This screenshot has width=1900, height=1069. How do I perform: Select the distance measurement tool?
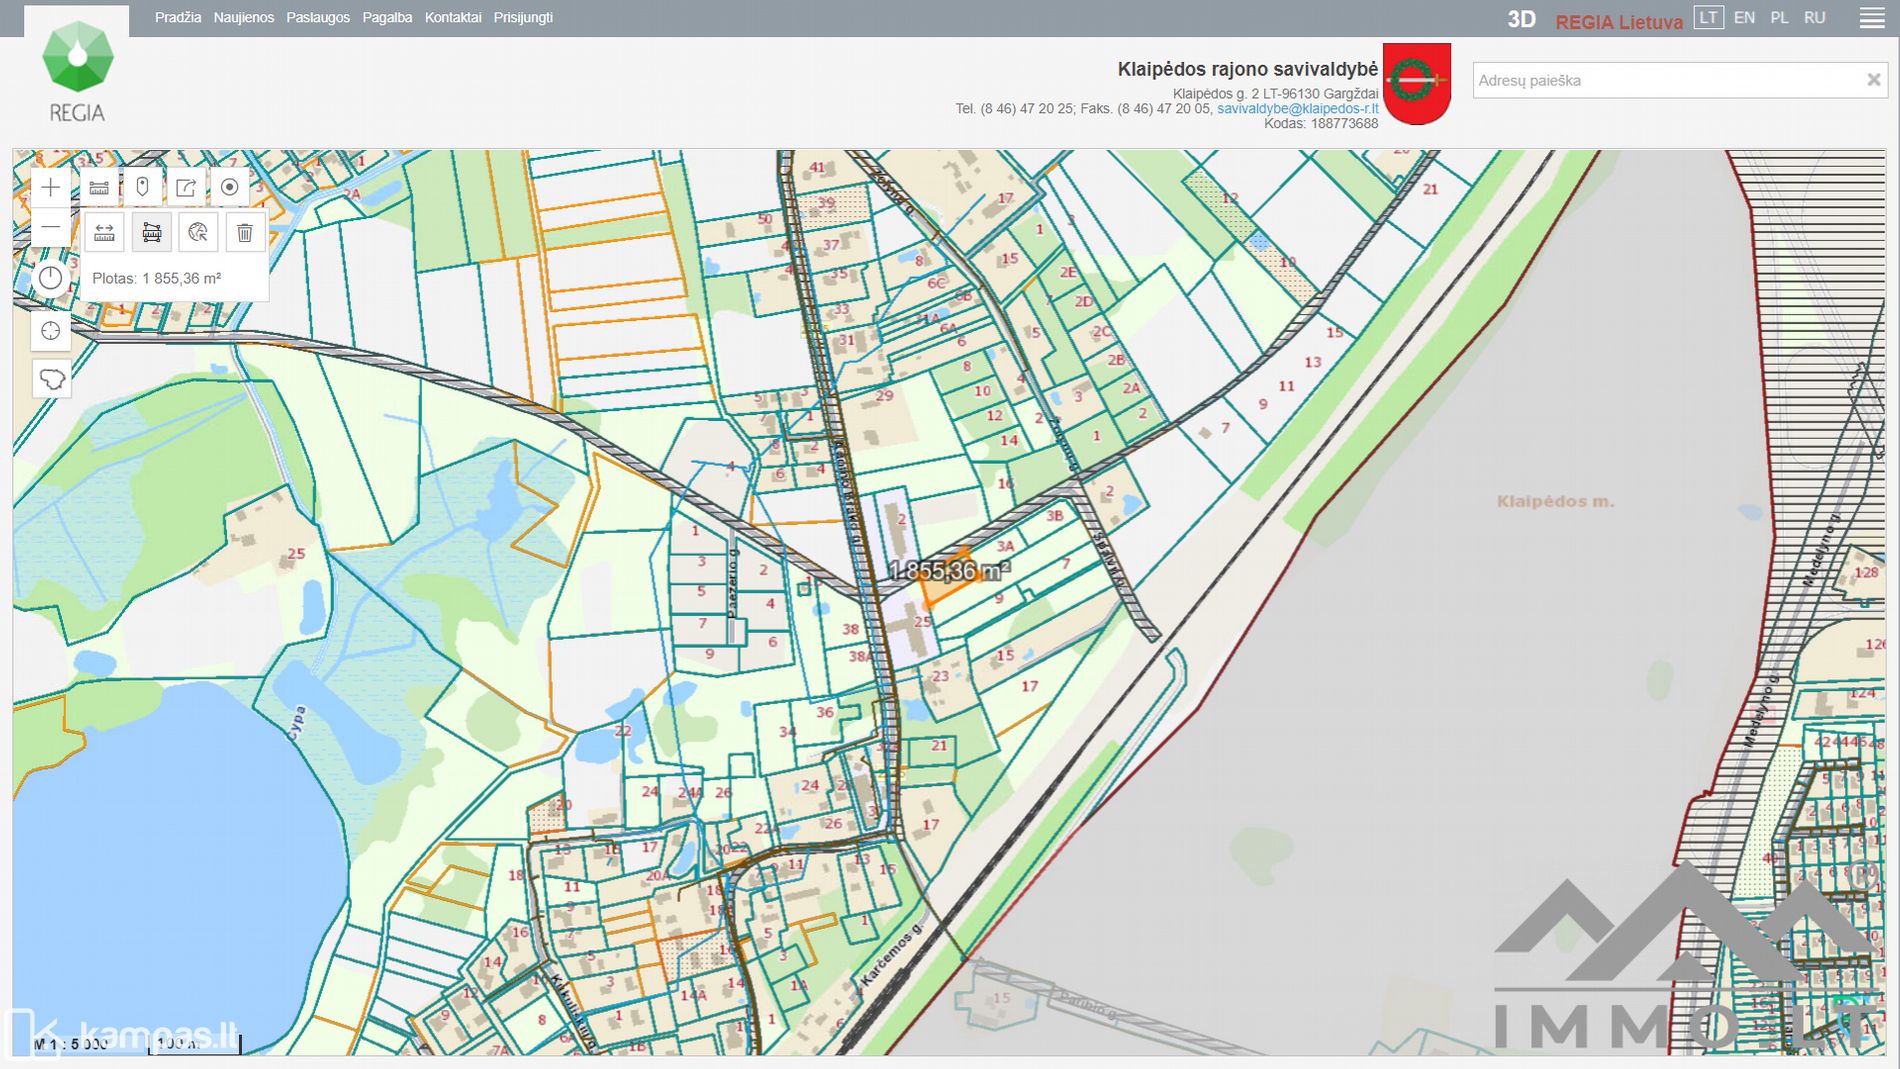point(104,233)
